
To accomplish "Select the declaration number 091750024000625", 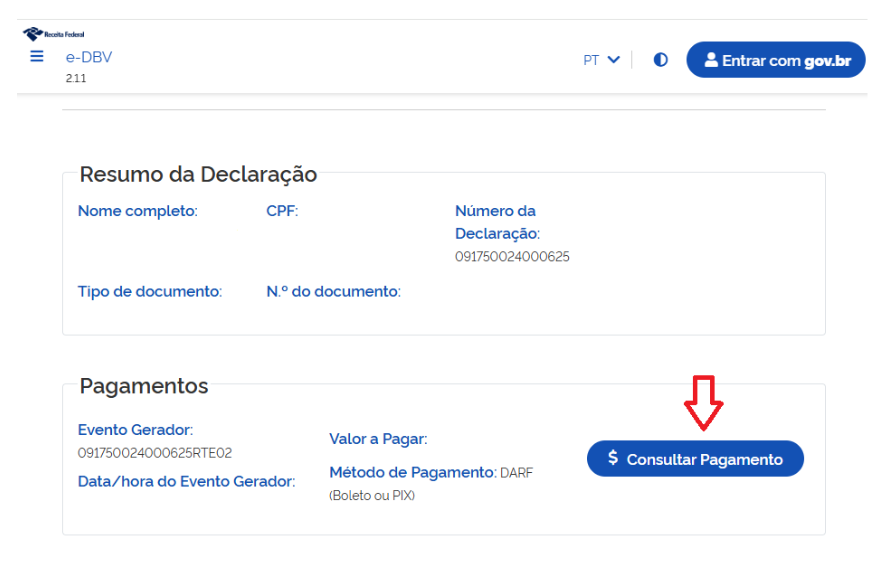I will pos(512,257).
